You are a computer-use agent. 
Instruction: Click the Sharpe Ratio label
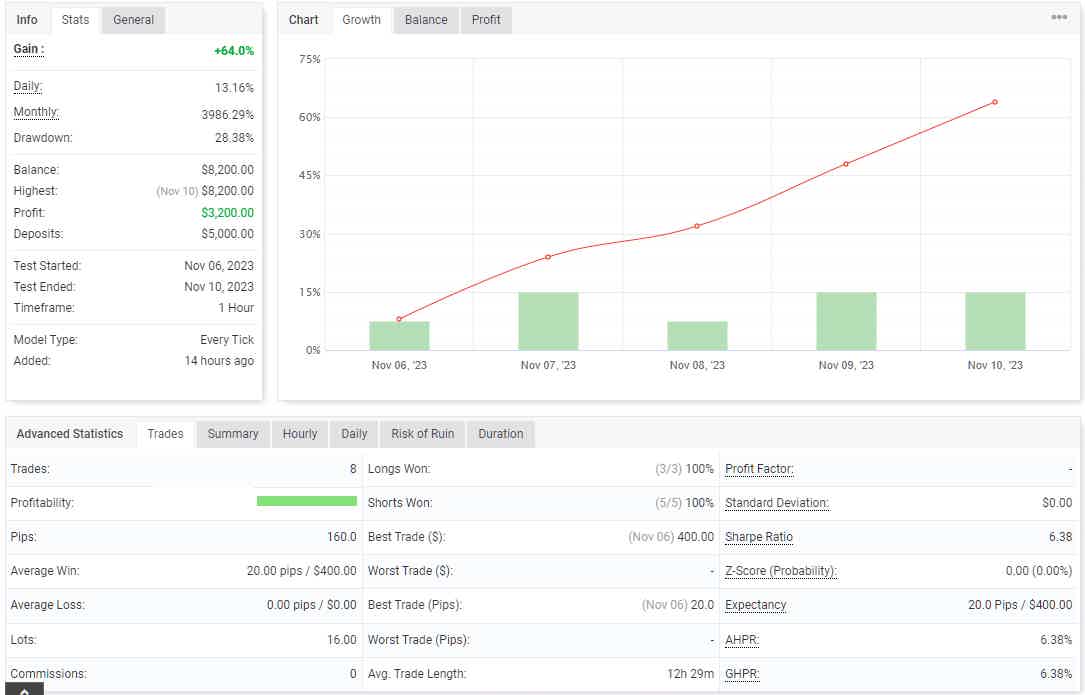click(759, 537)
